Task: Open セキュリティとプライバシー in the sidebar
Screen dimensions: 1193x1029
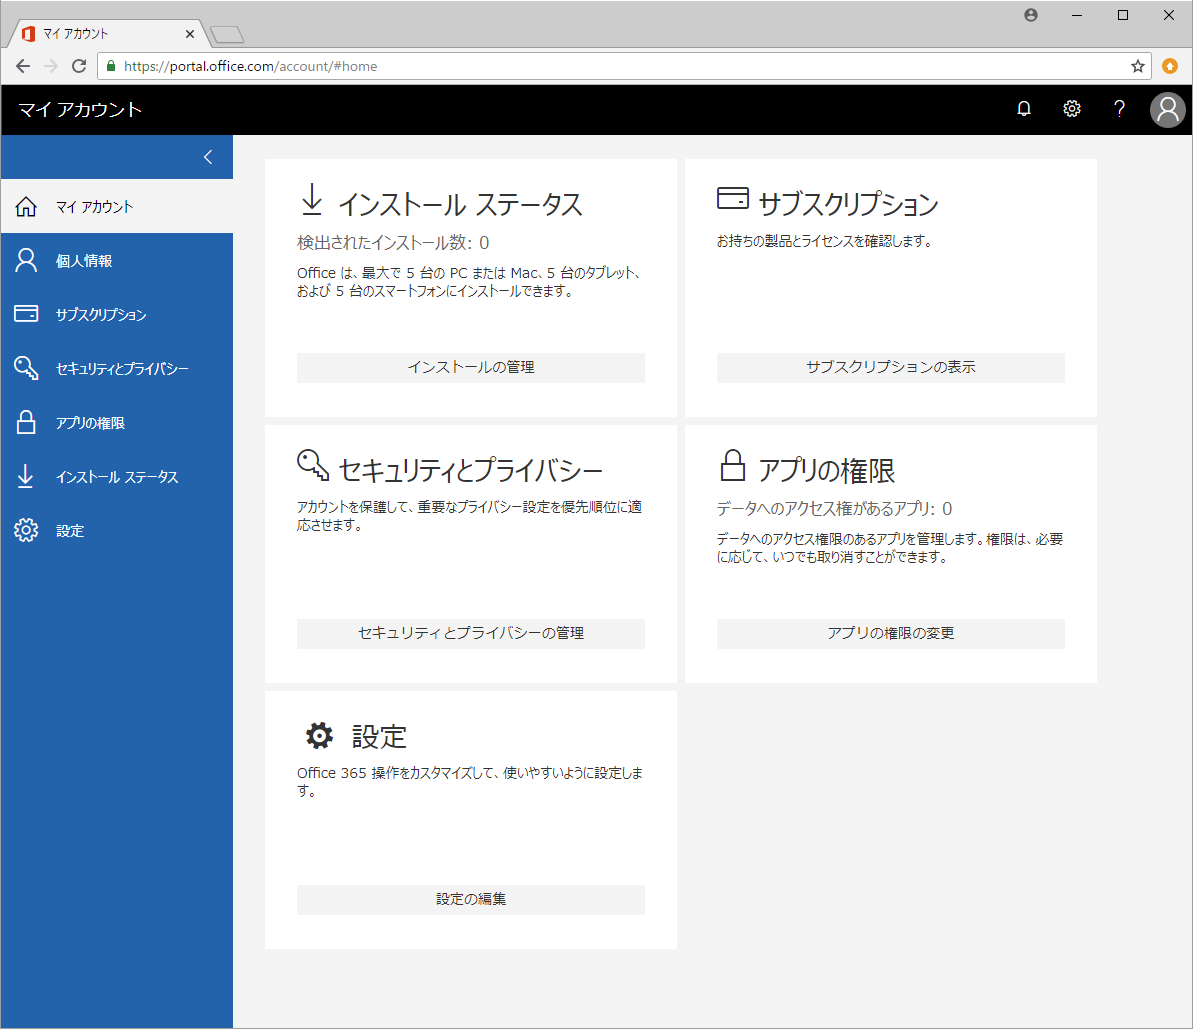Action: 122,369
